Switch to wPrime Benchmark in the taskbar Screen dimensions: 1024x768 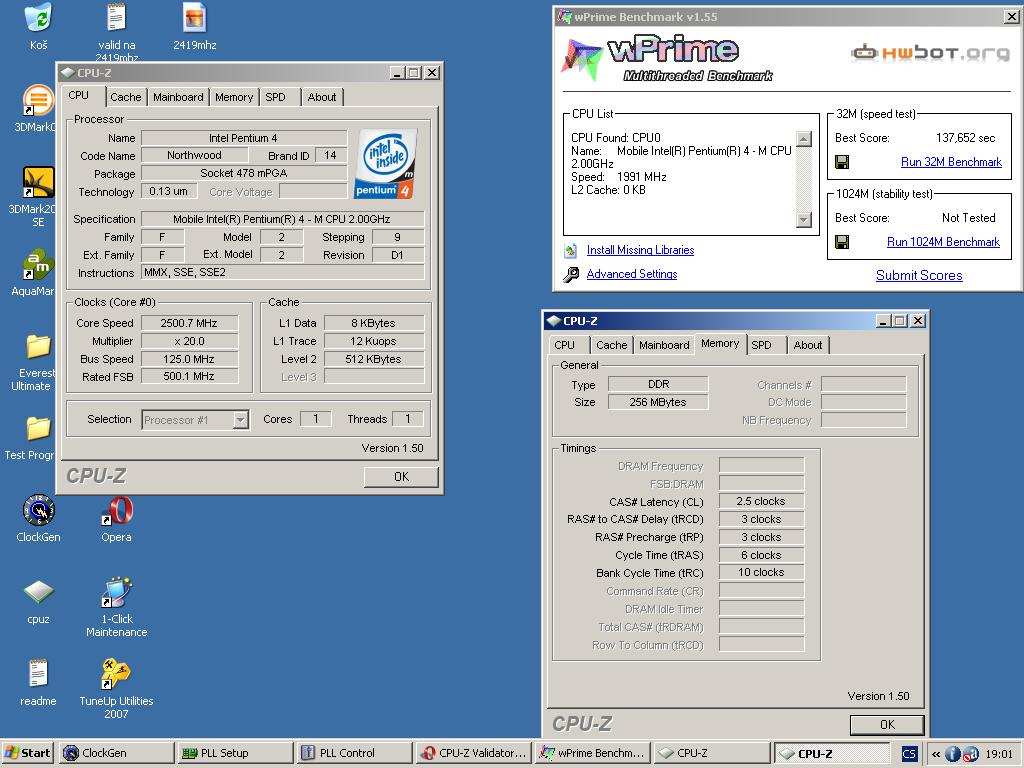pyautogui.click(x=592, y=753)
